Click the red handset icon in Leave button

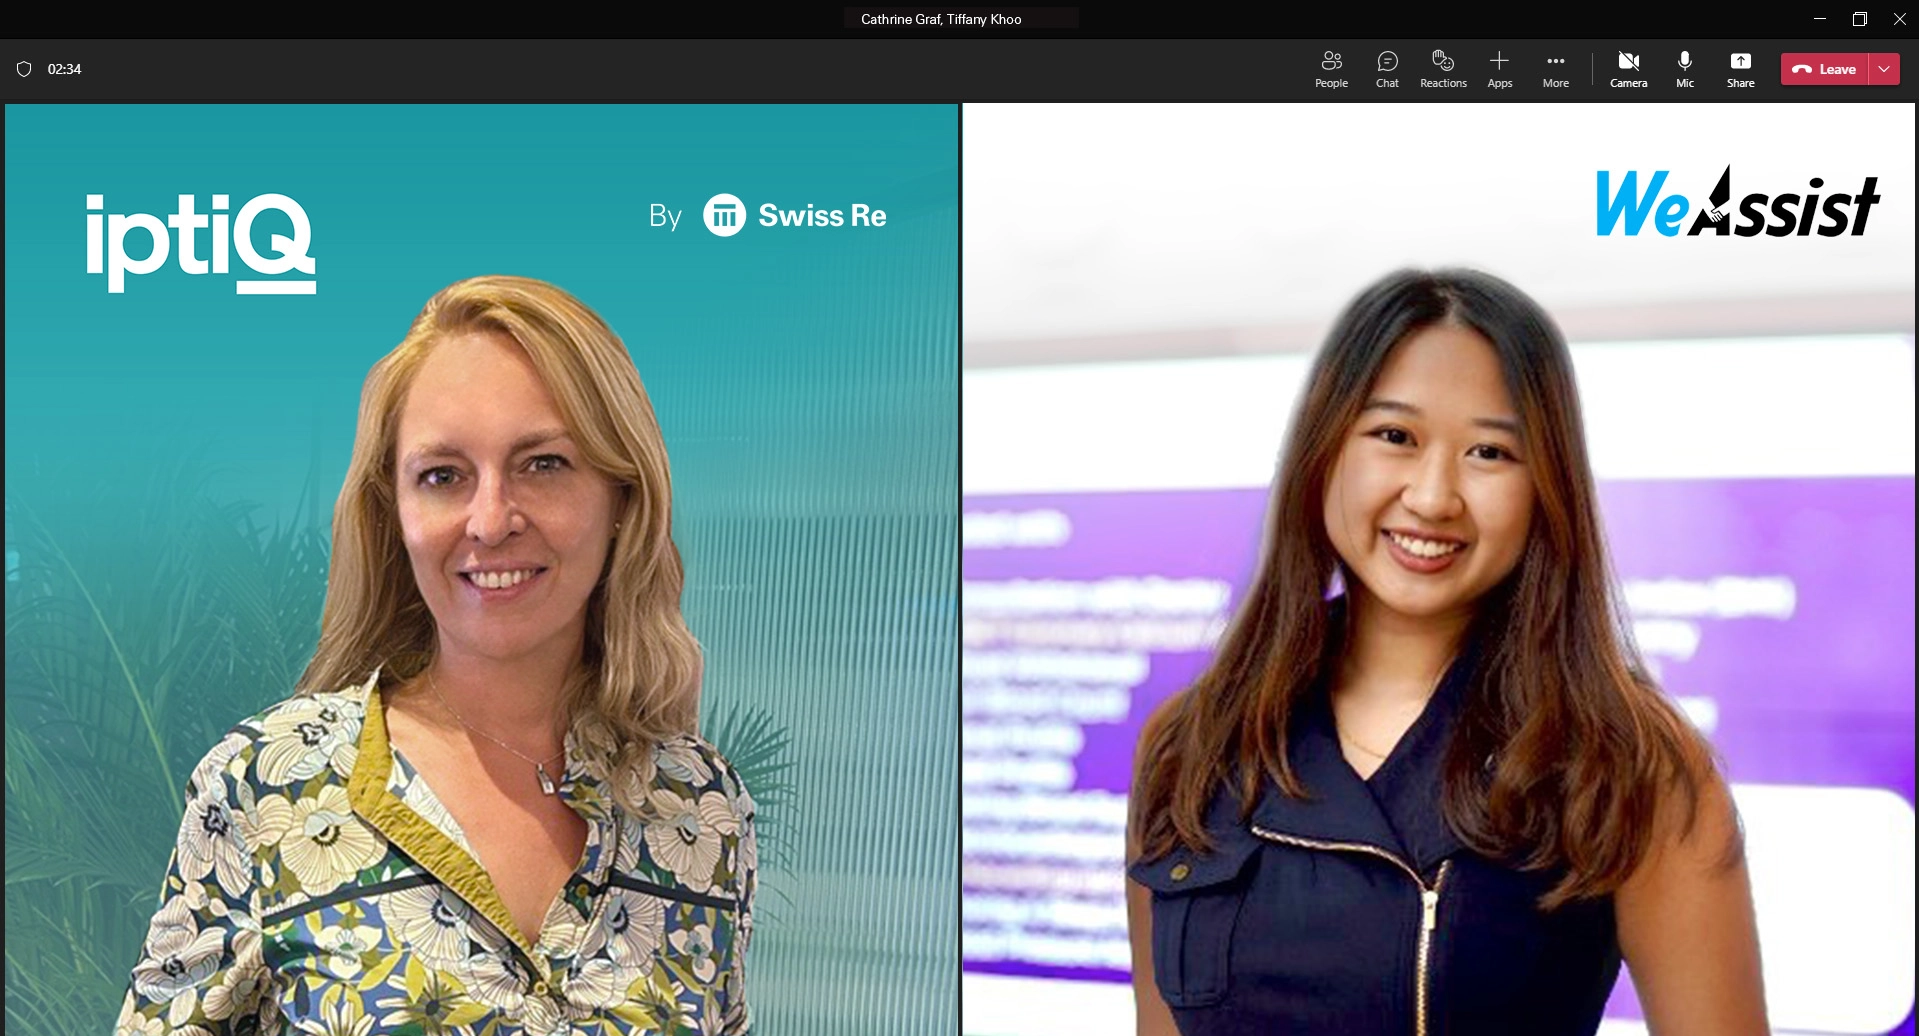(x=1803, y=69)
